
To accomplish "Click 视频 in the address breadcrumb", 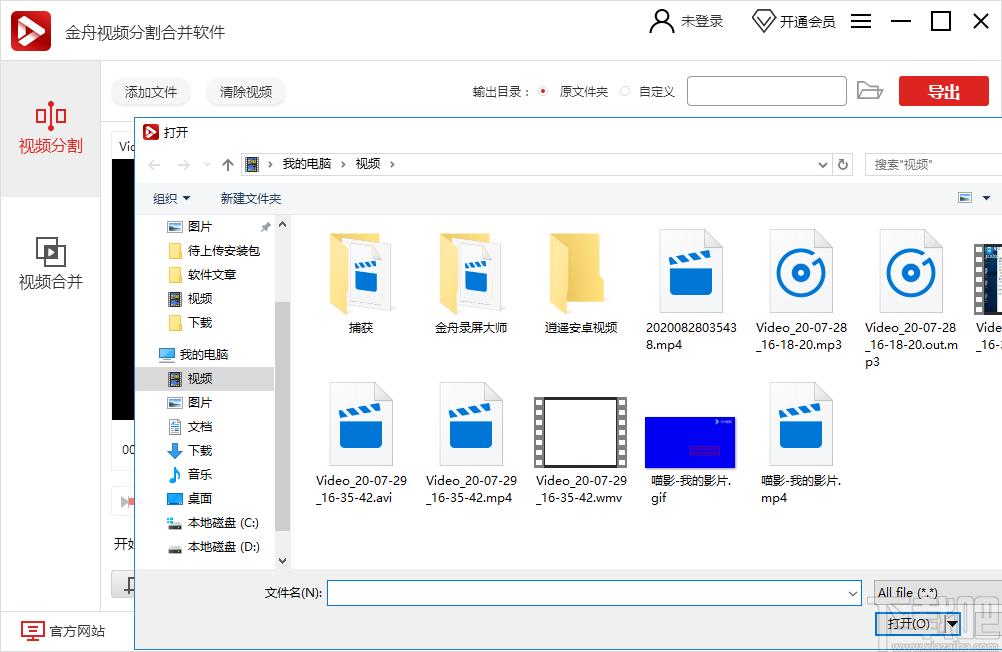I will [367, 164].
